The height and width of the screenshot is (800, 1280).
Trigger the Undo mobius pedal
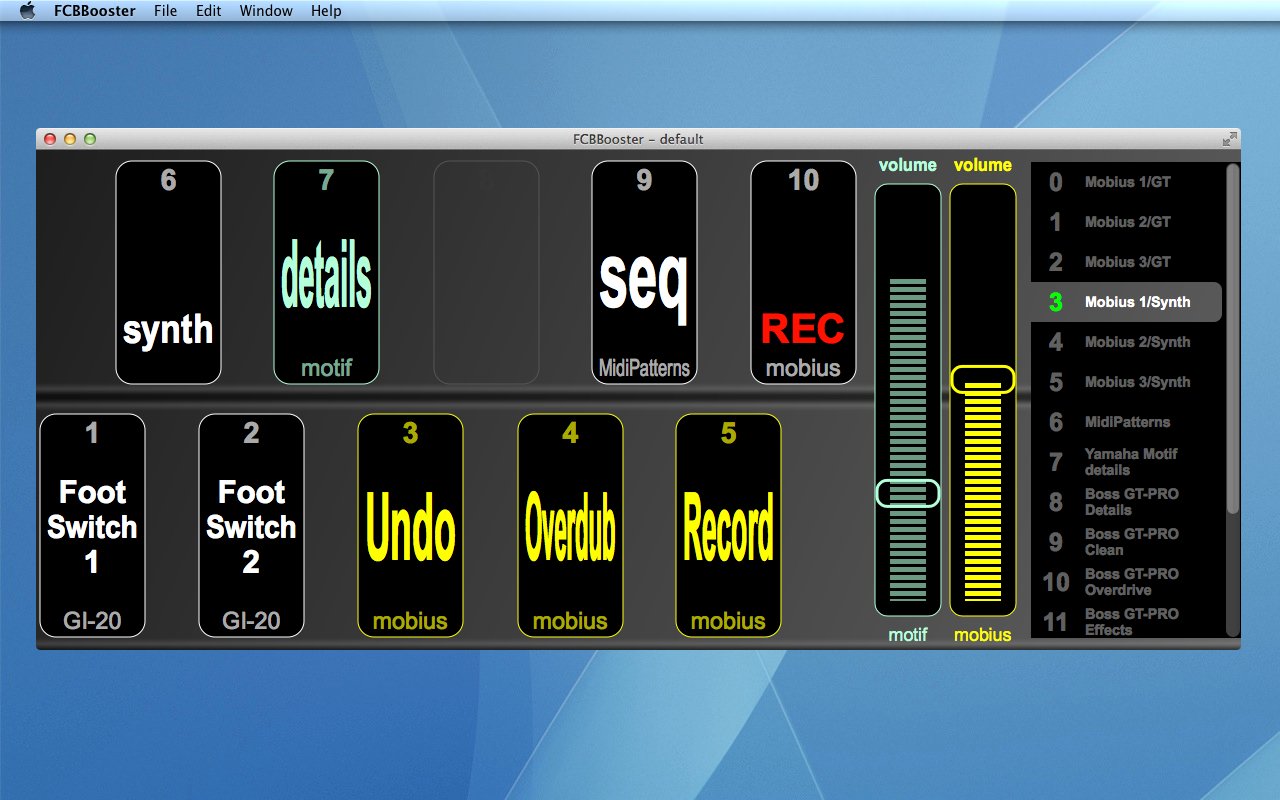tap(410, 526)
